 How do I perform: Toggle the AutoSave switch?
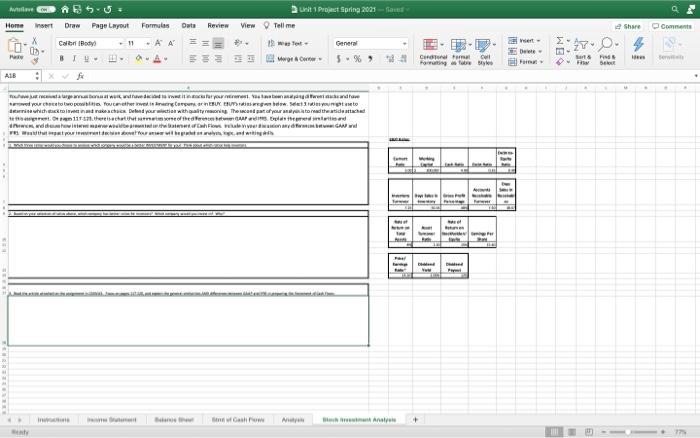(x=46, y=9)
